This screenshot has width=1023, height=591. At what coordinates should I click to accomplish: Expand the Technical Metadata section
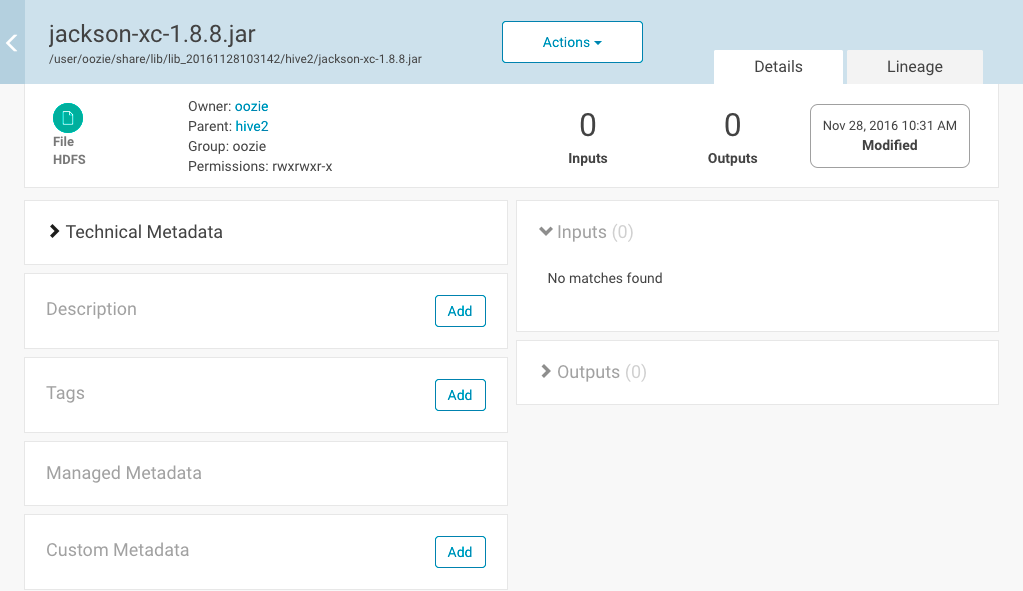coord(136,232)
